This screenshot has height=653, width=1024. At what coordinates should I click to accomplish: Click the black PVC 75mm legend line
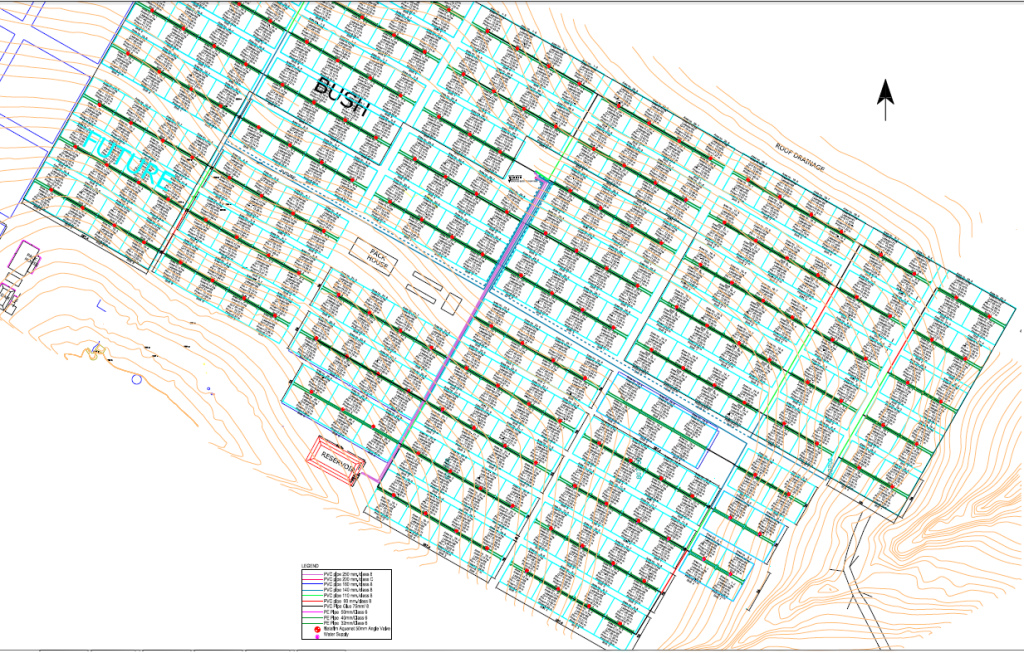pos(312,607)
